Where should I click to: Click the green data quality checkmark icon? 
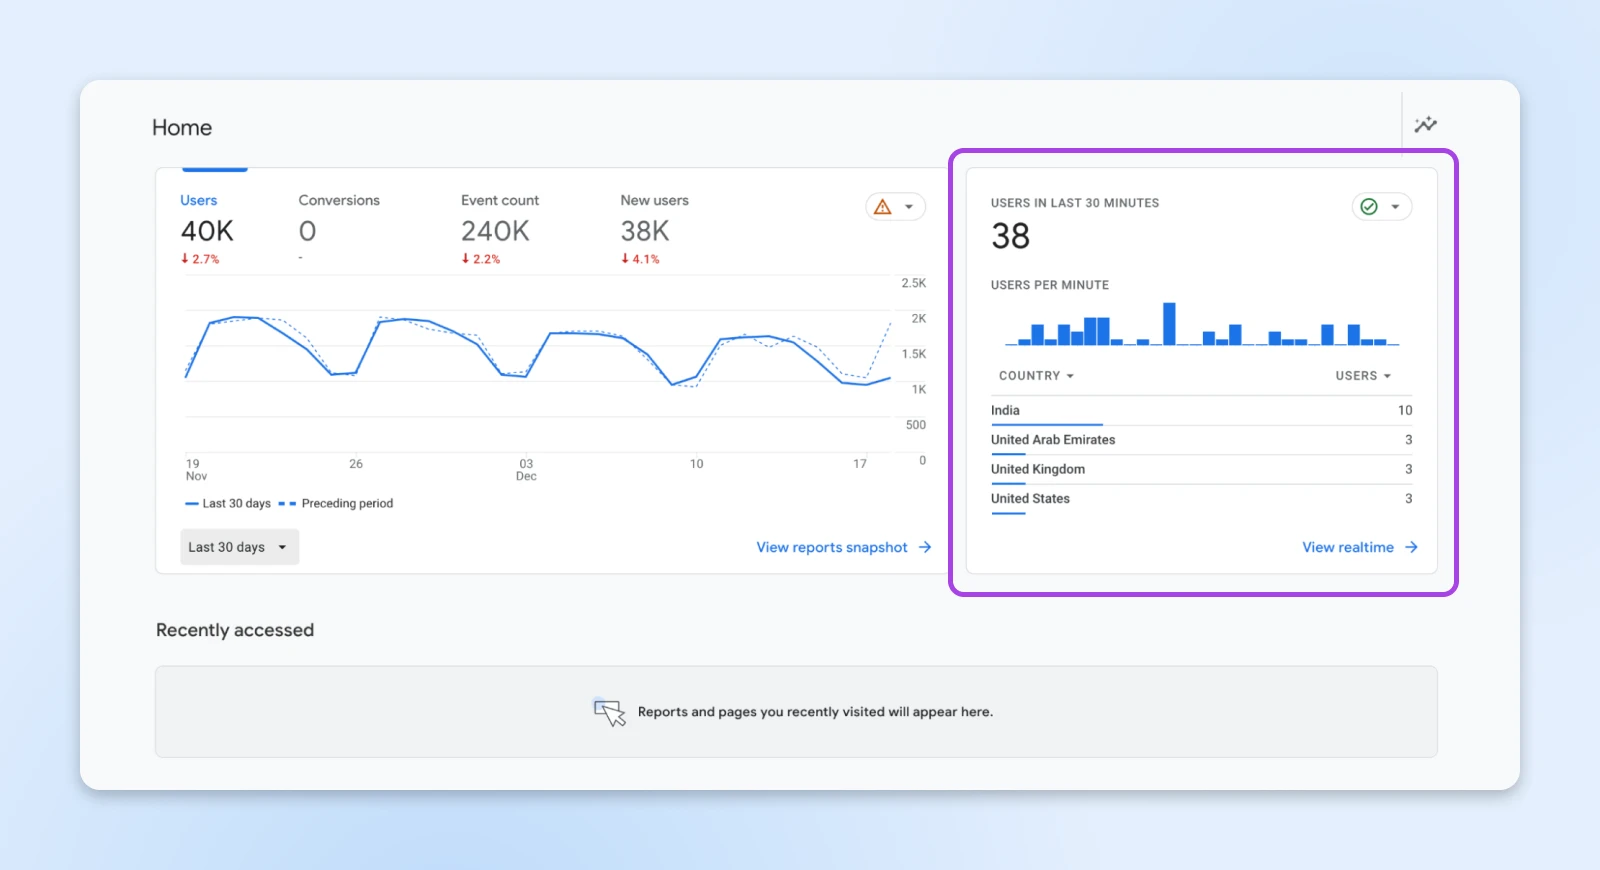point(1369,207)
